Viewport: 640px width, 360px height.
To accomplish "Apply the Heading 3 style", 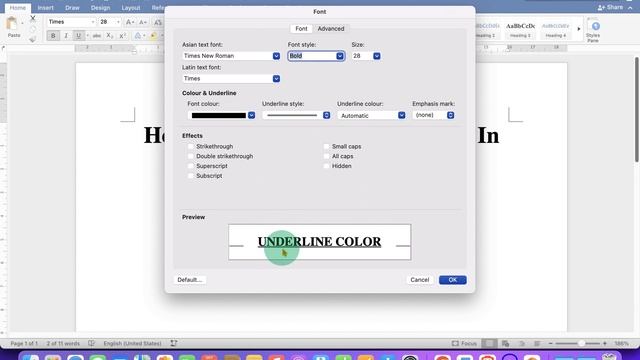I will coord(520,30).
